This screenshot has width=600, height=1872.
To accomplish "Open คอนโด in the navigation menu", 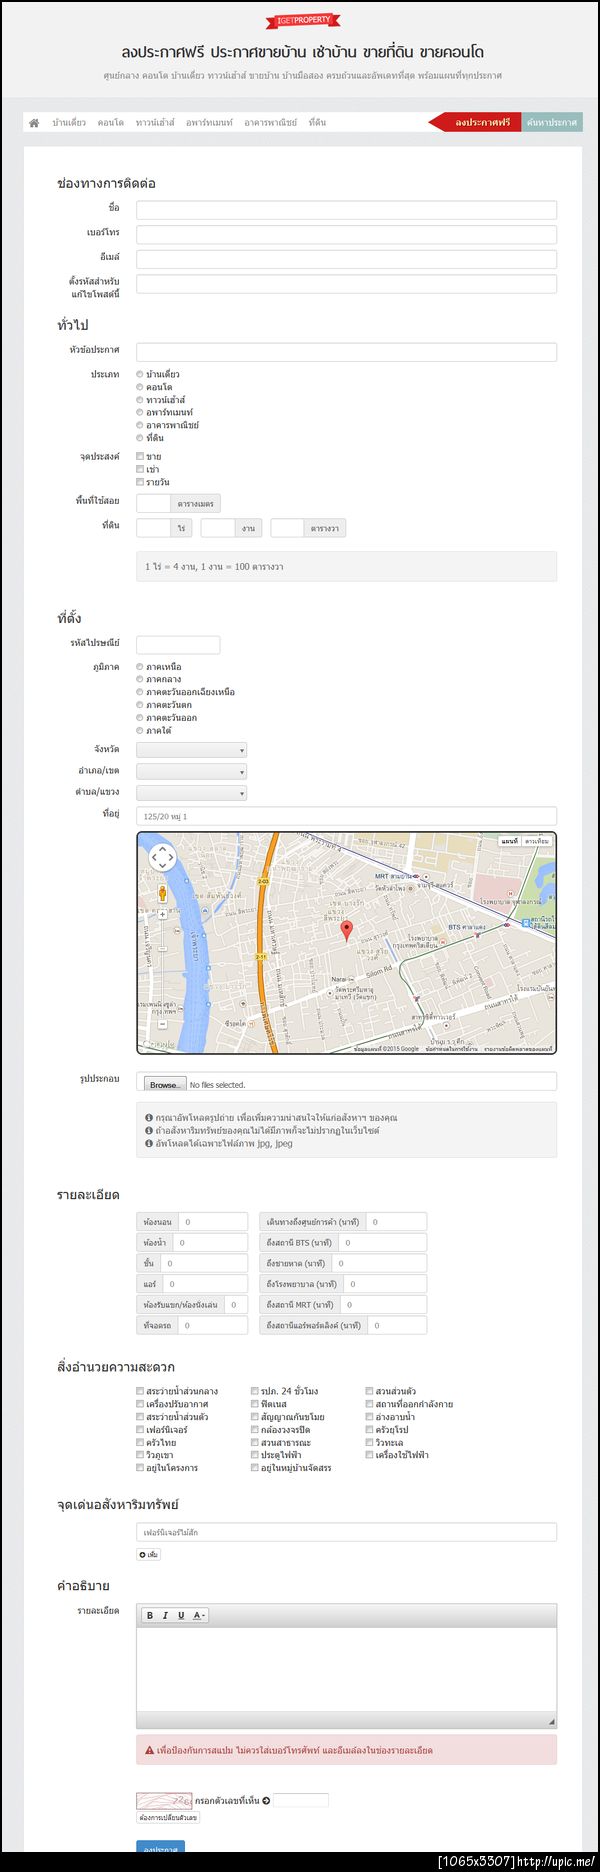I will click(111, 122).
